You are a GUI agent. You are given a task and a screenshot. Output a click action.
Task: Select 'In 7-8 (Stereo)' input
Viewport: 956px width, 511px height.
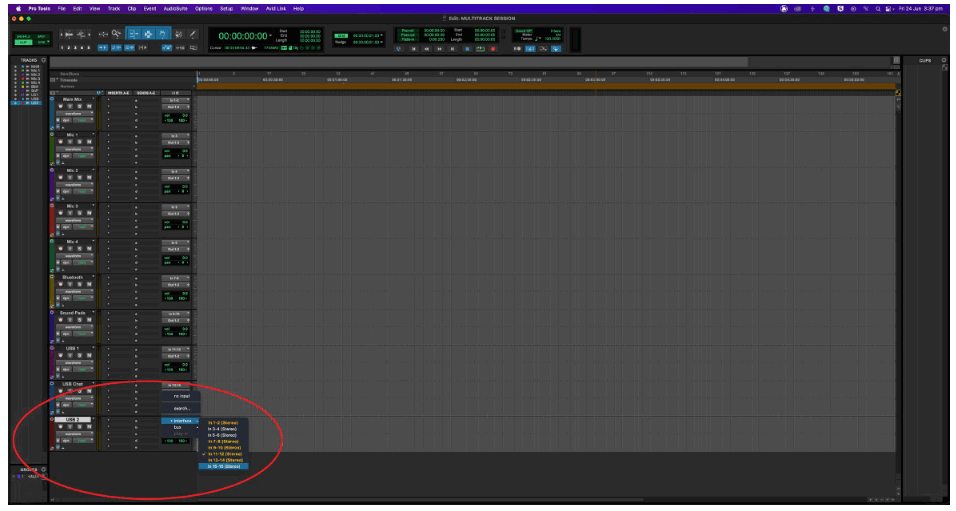[223, 441]
